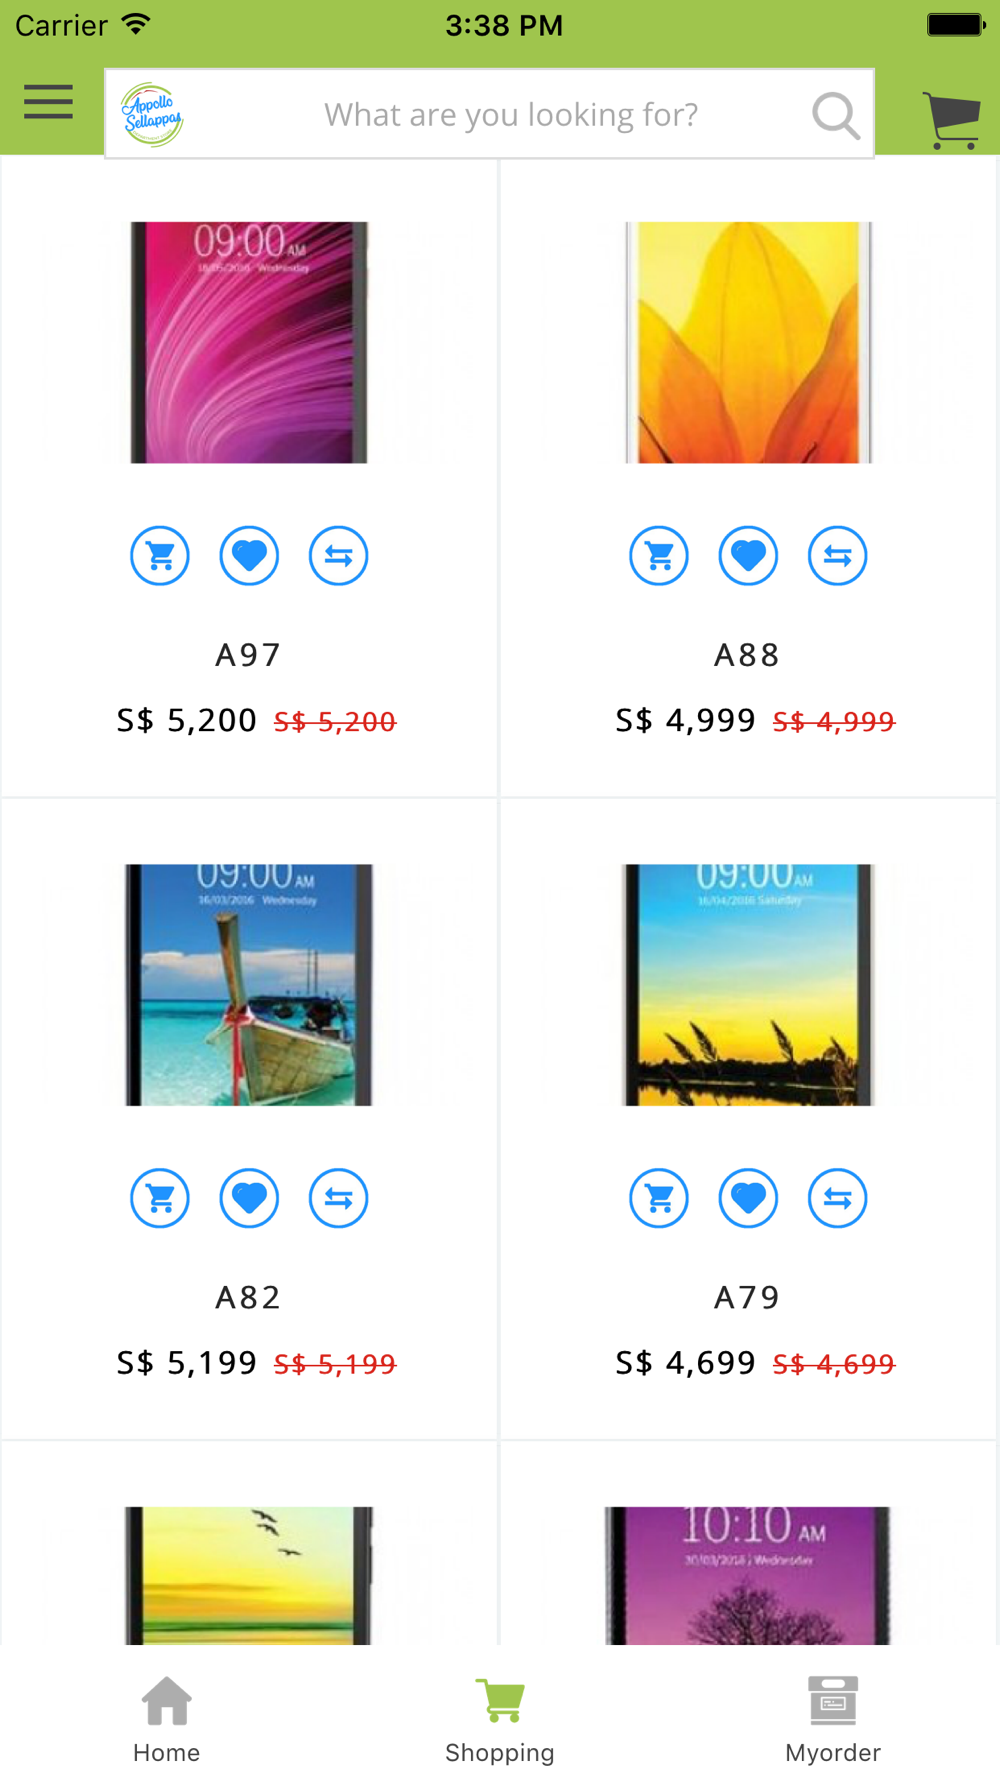Tap the search magnifier icon
The height and width of the screenshot is (1778, 1000).
pyautogui.click(x=835, y=115)
